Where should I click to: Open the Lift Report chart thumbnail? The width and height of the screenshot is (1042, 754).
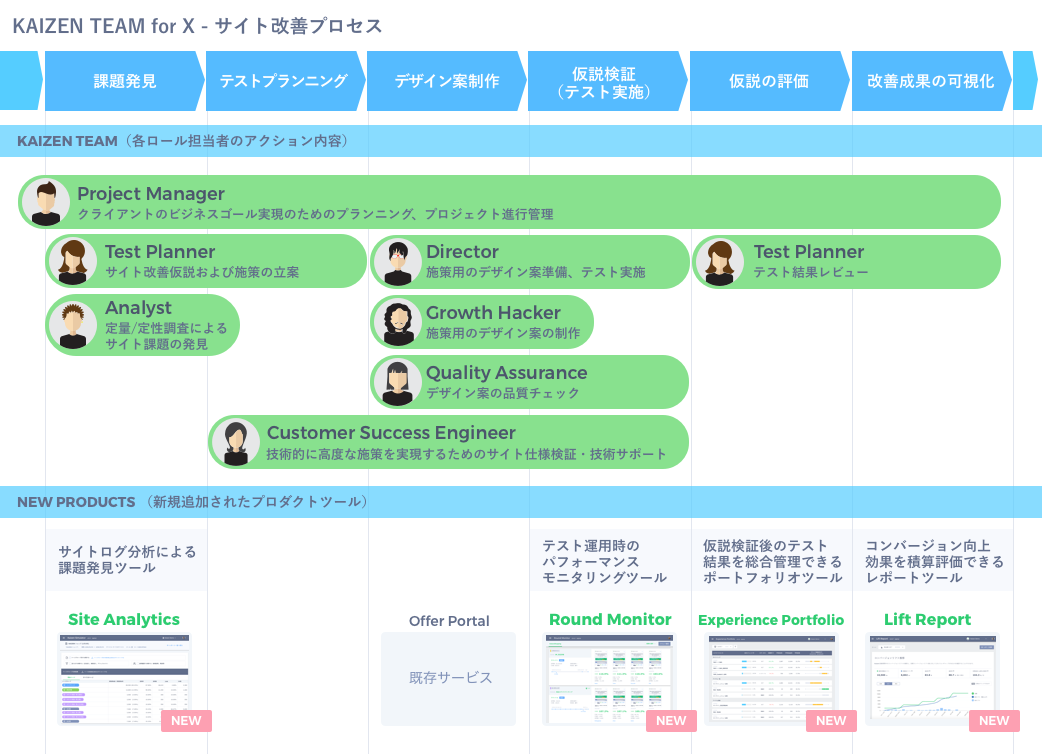pyautogui.click(x=932, y=680)
